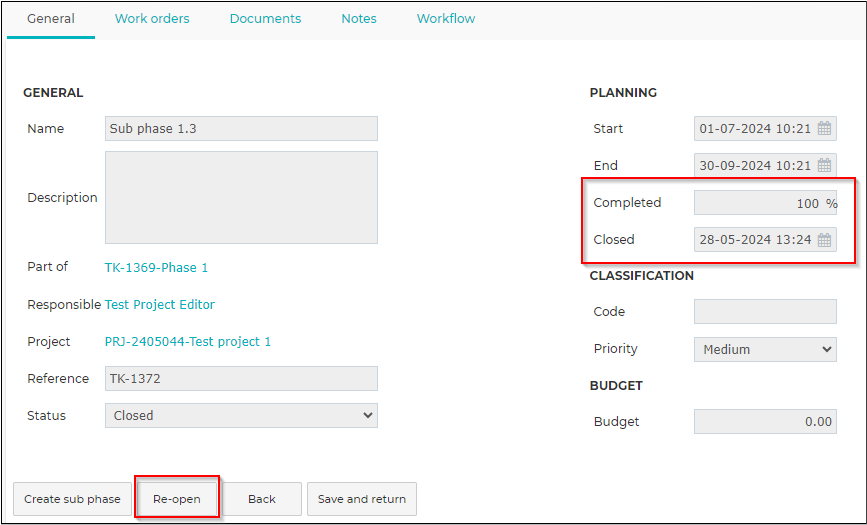Click into the Description text area
The image size is (867, 525).
click(241, 197)
